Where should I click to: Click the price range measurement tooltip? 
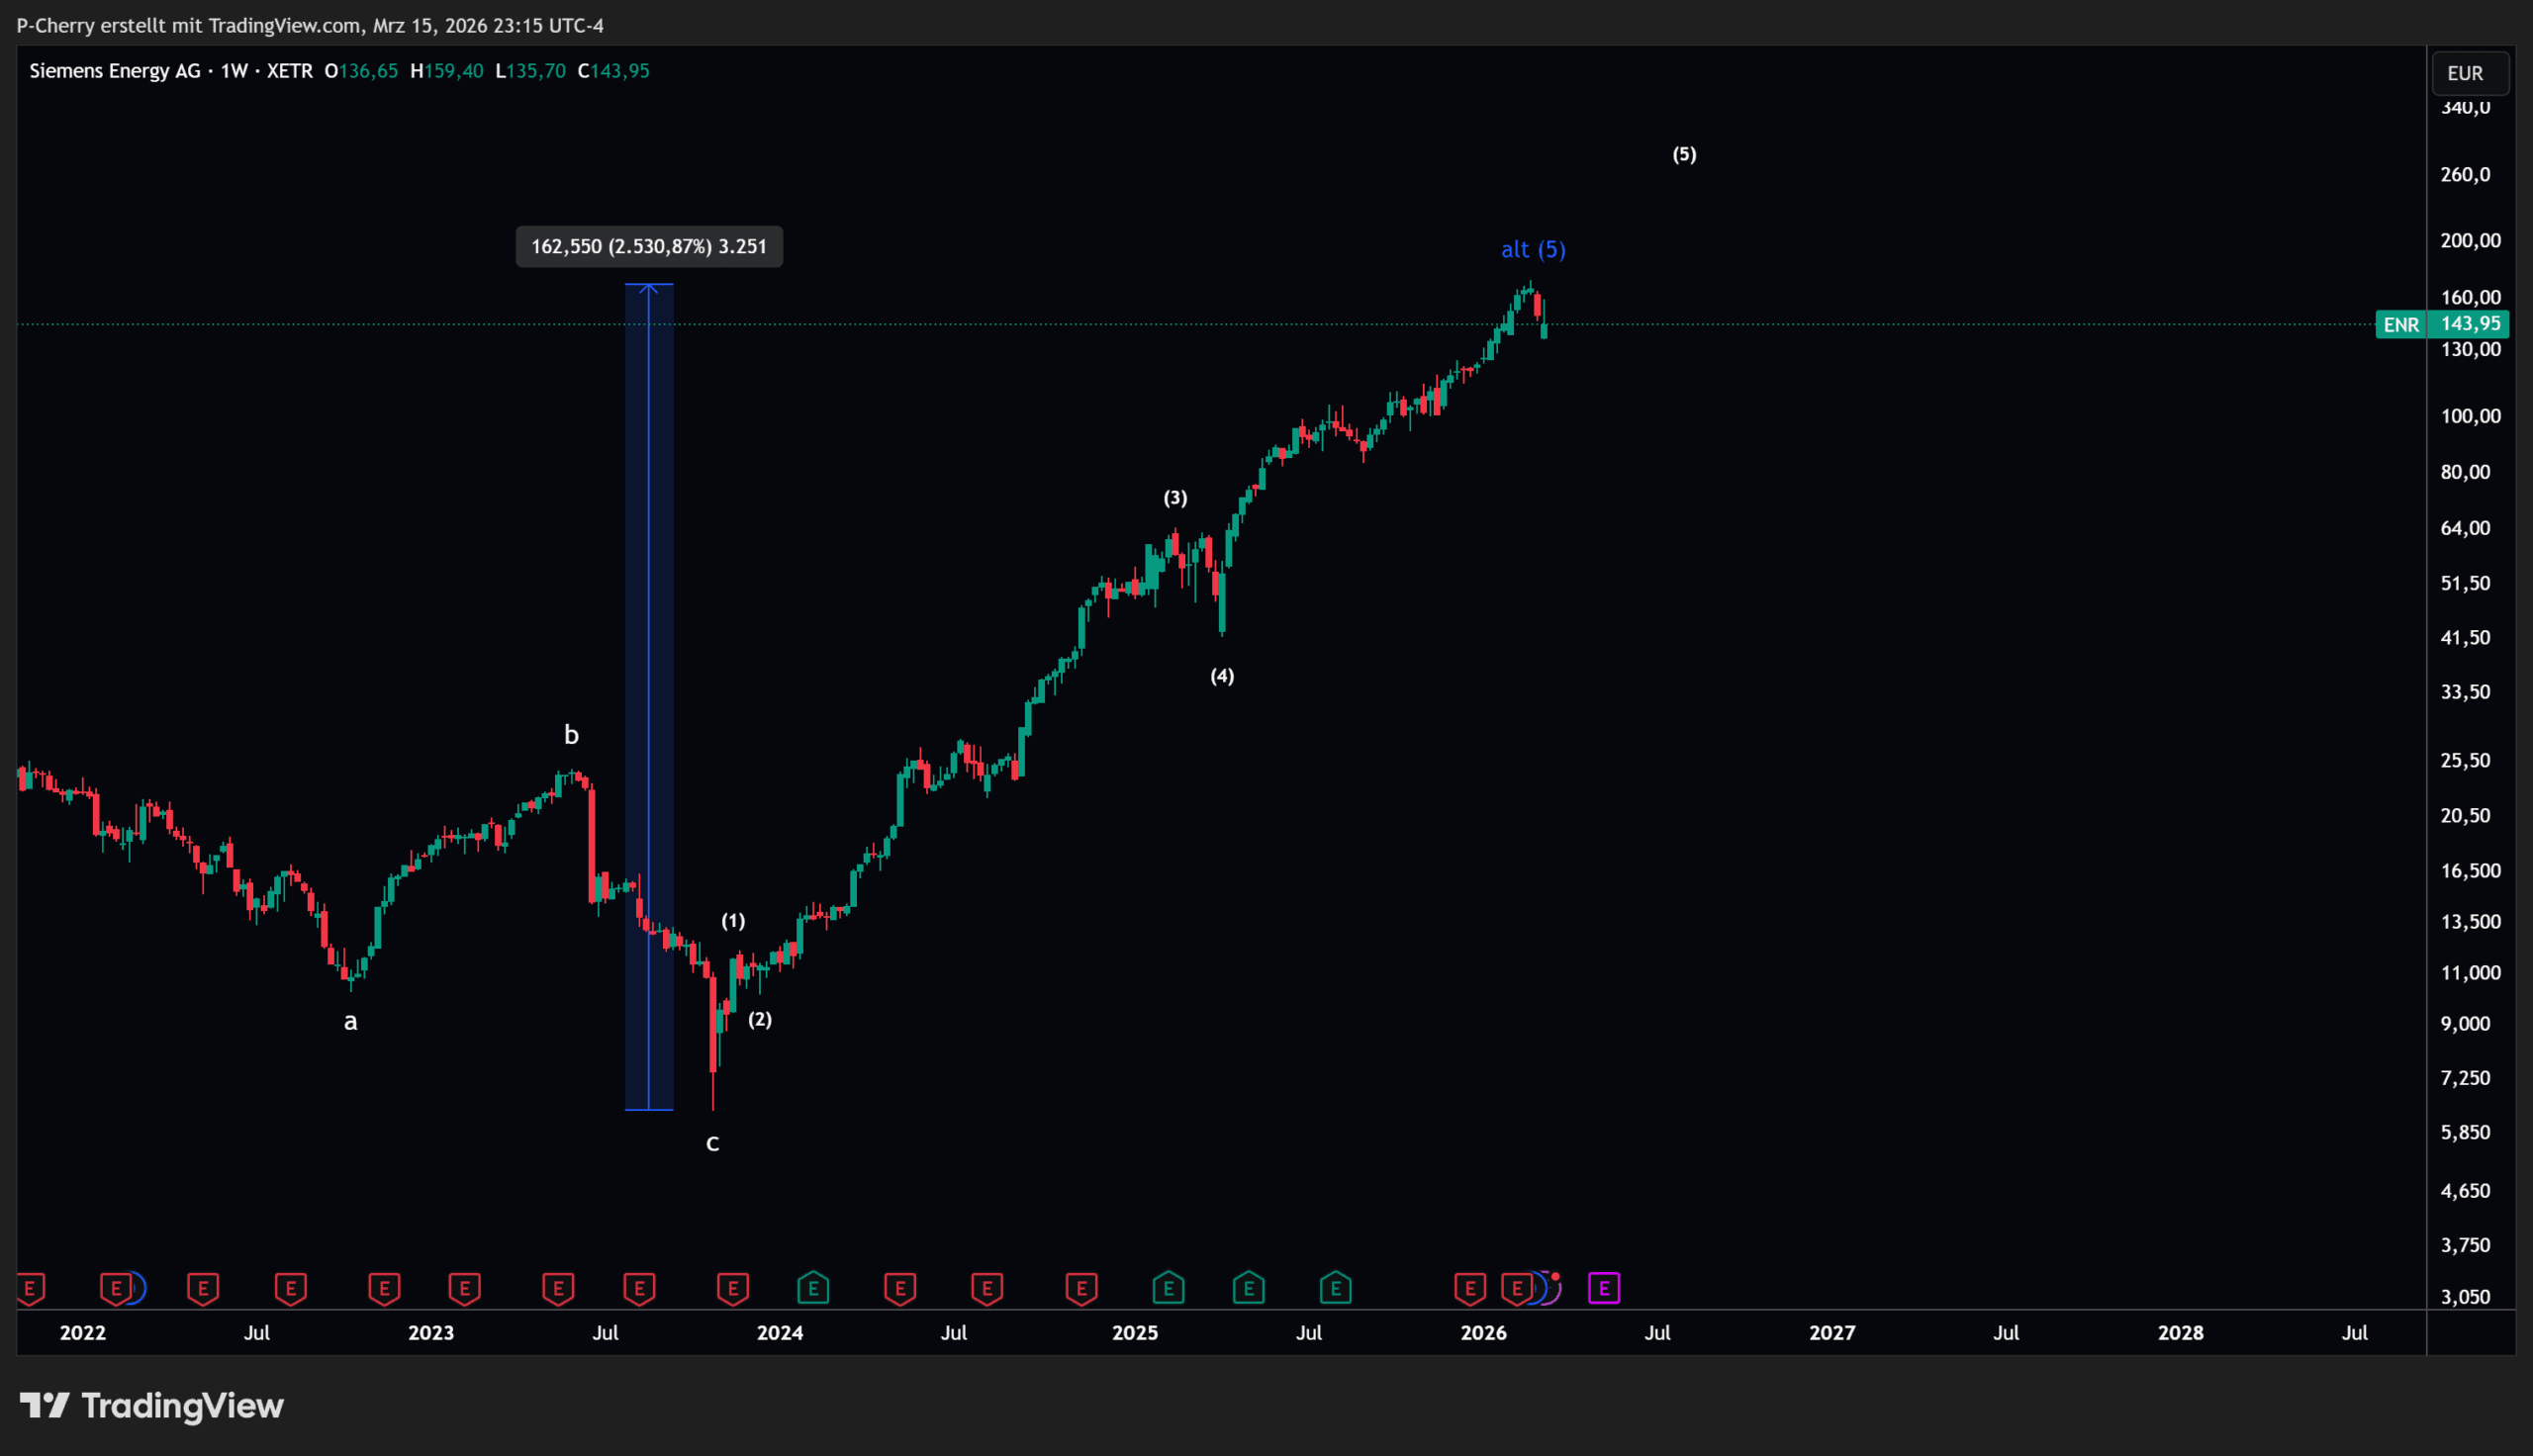coord(649,247)
